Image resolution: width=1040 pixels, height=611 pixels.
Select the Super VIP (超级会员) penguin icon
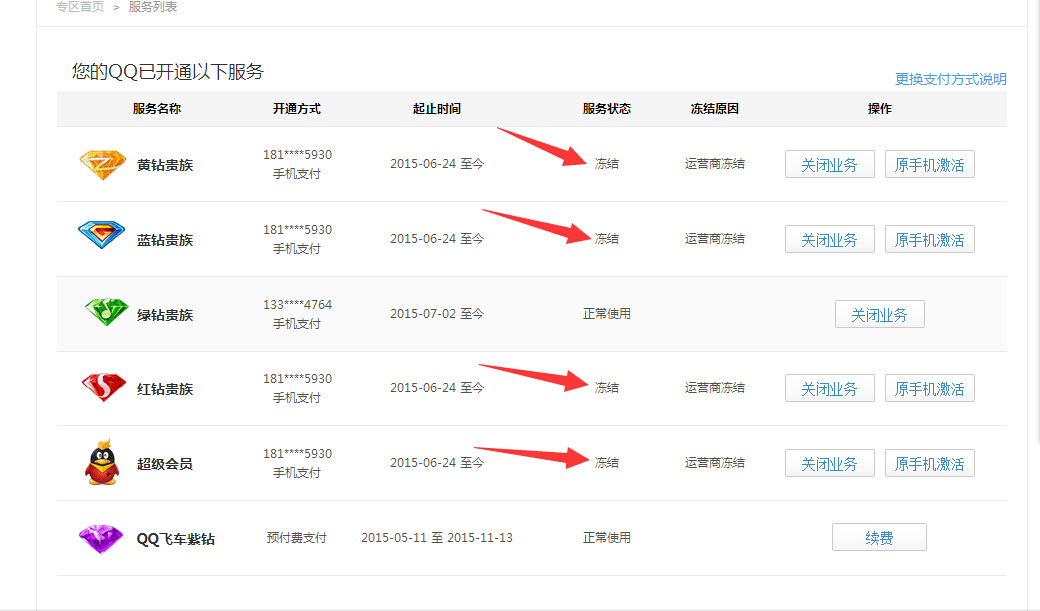101,462
